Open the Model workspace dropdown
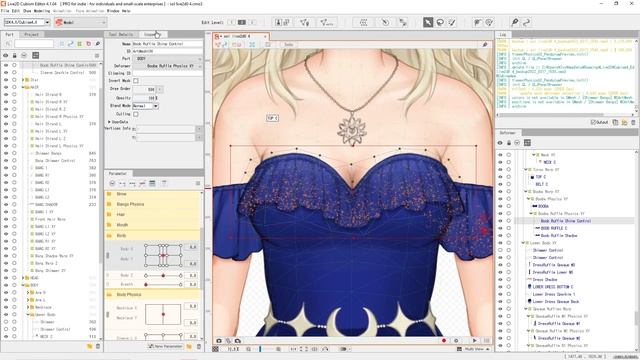 (x=80, y=22)
